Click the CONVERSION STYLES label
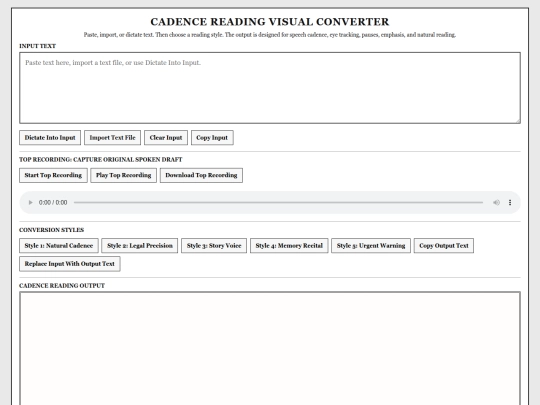 (52, 230)
